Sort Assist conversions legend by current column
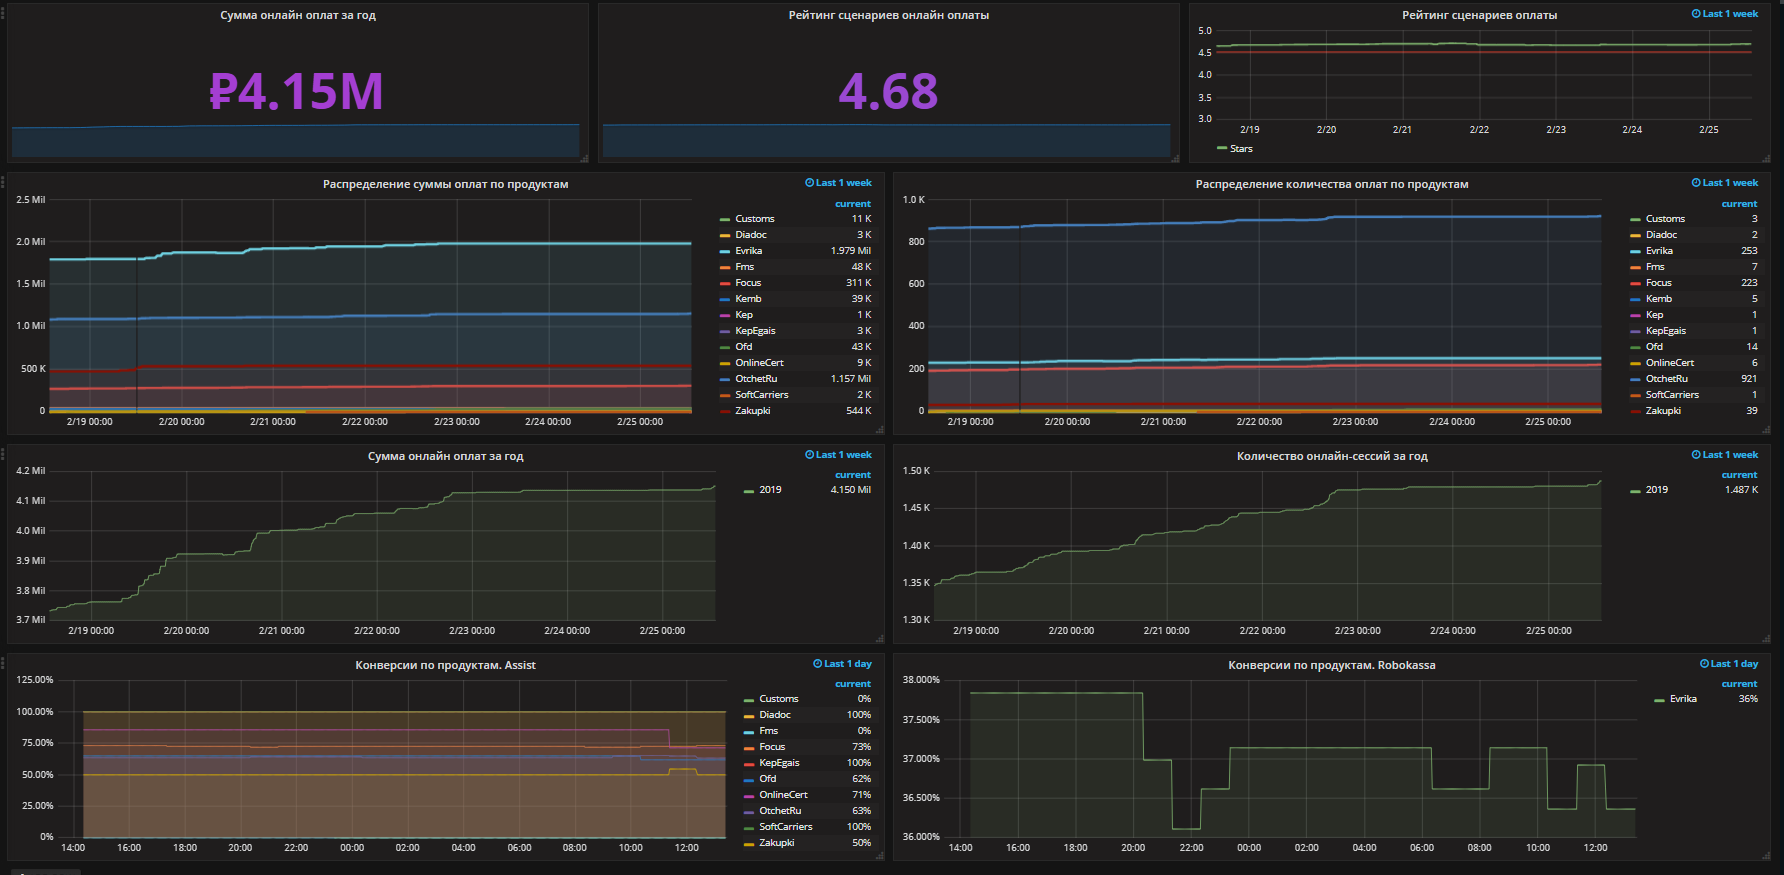 click(853, 684)
